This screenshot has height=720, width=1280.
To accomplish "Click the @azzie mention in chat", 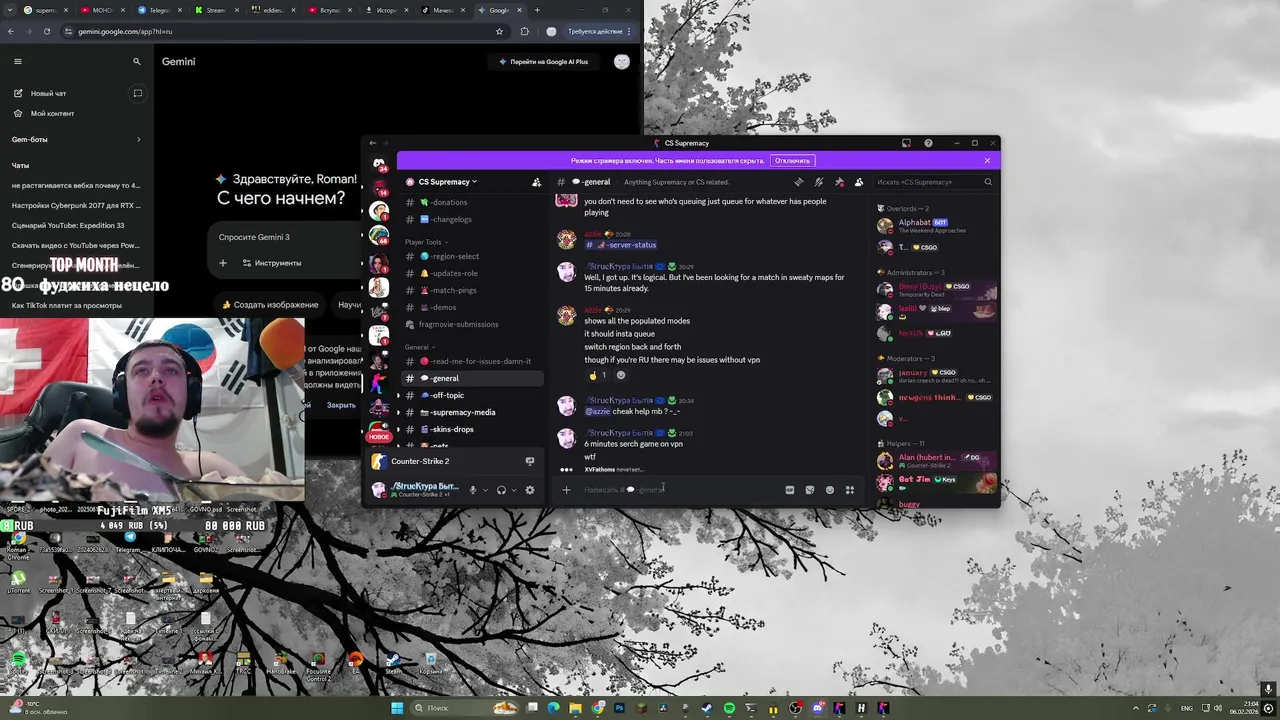I will tap(597, 411).
